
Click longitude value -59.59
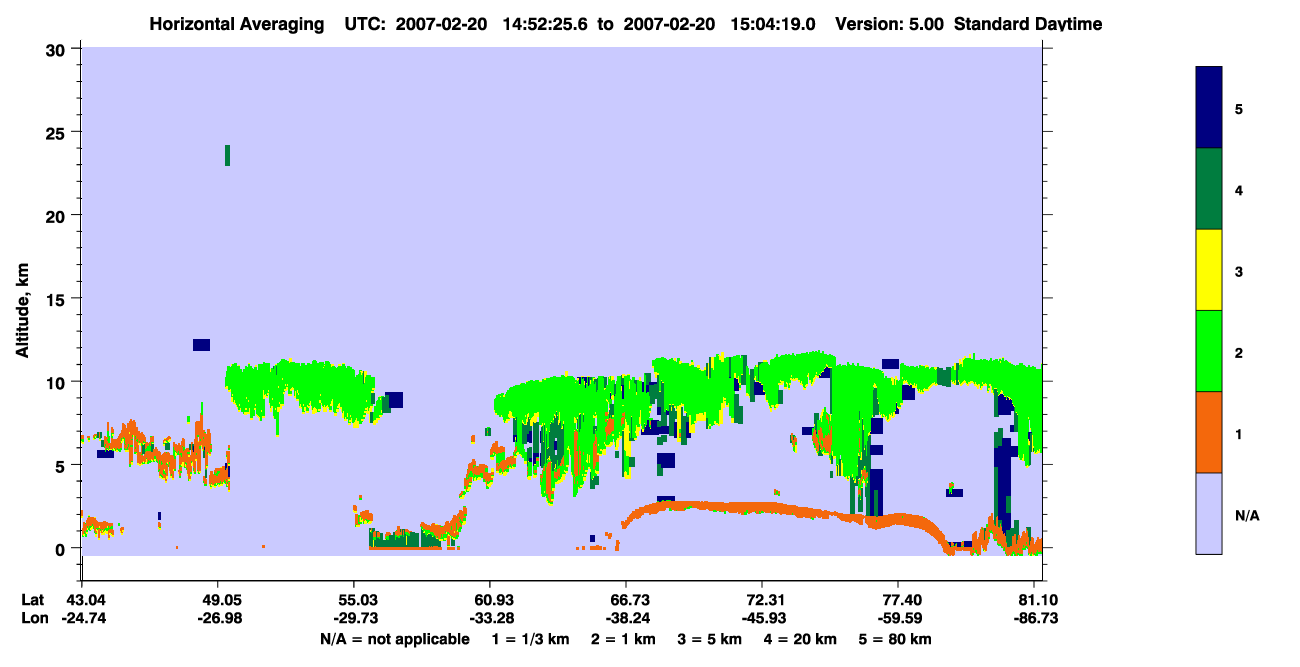[x=898, y=618]
